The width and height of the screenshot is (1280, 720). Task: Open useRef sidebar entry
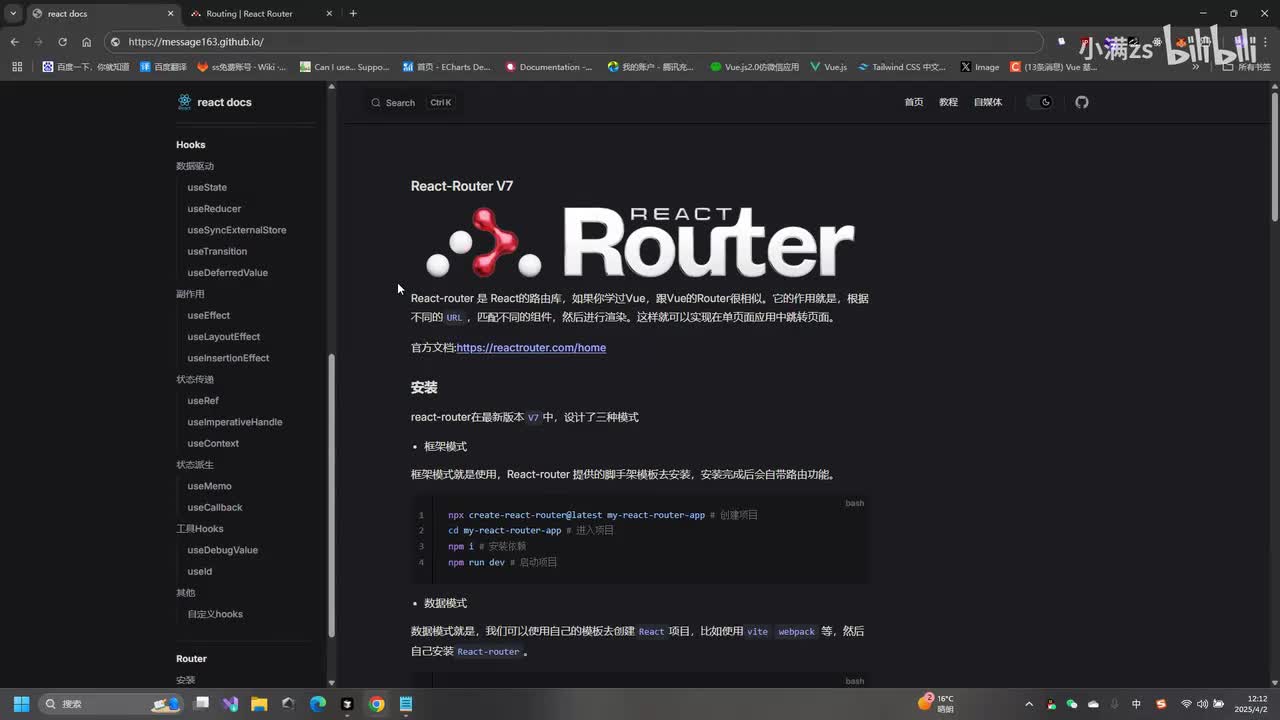pyautogui.click(x=203, y=401)
